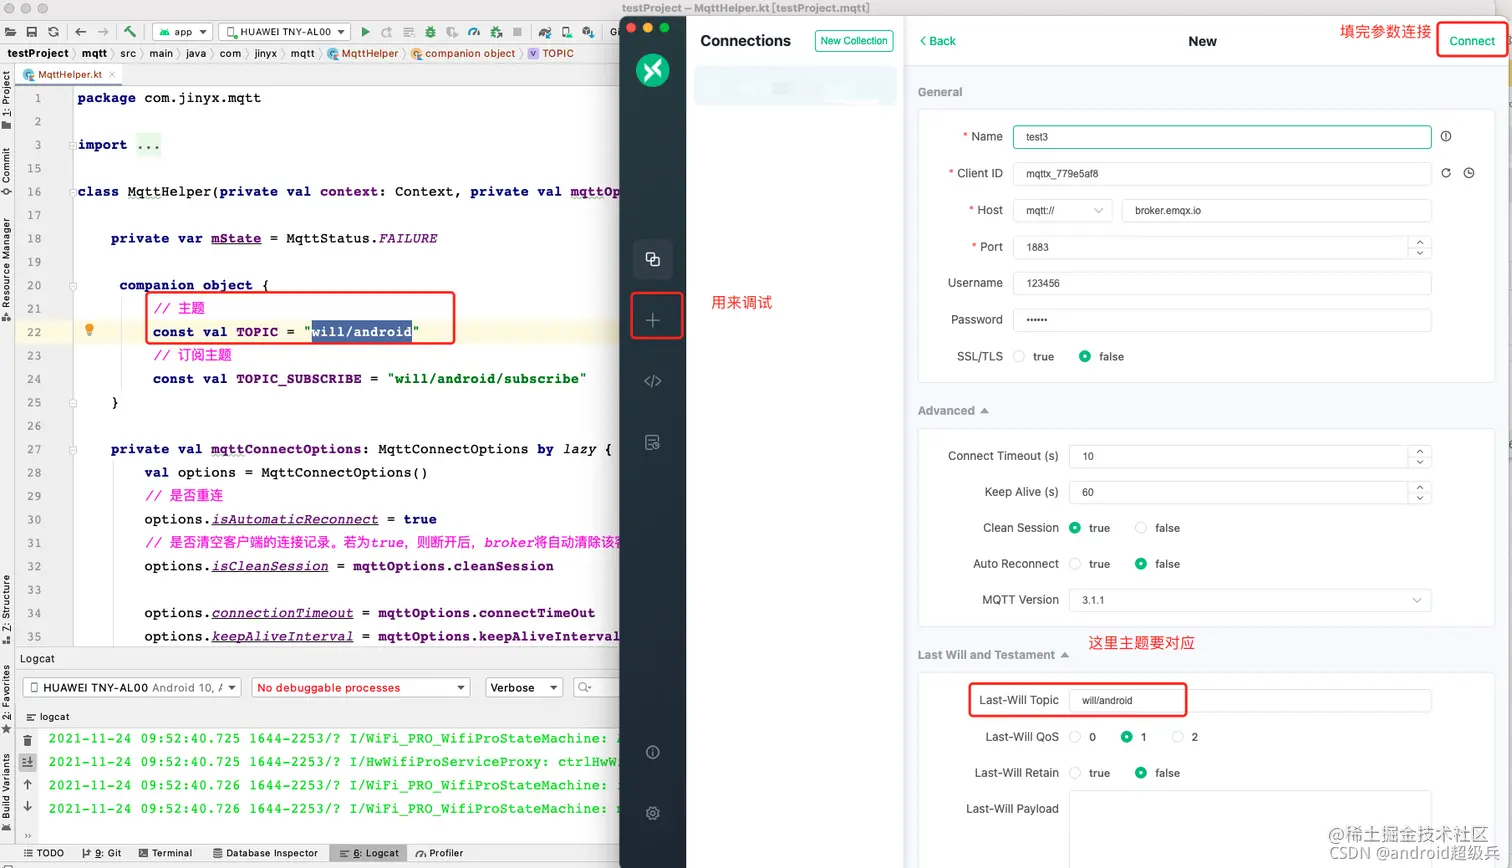Click the Username input field
Image resolution: width=1512 pixels, height=868 pixels.
(x=1222, y=283)
